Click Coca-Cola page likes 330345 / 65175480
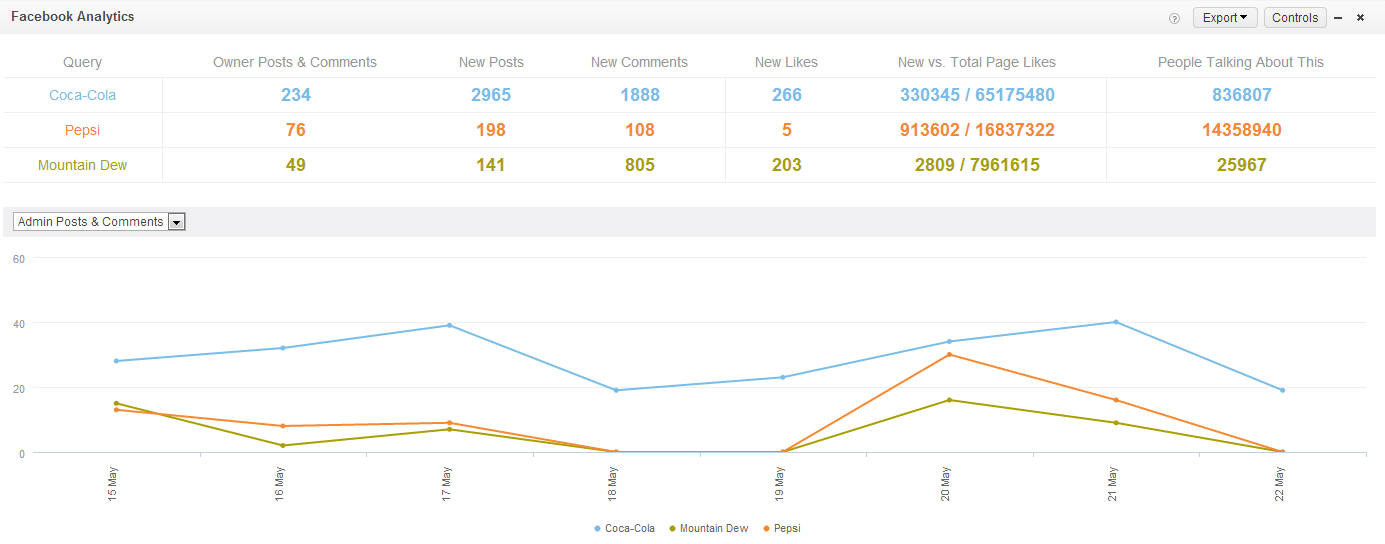Viewport: 1385px width, 544px height. [x=977, y=95]
